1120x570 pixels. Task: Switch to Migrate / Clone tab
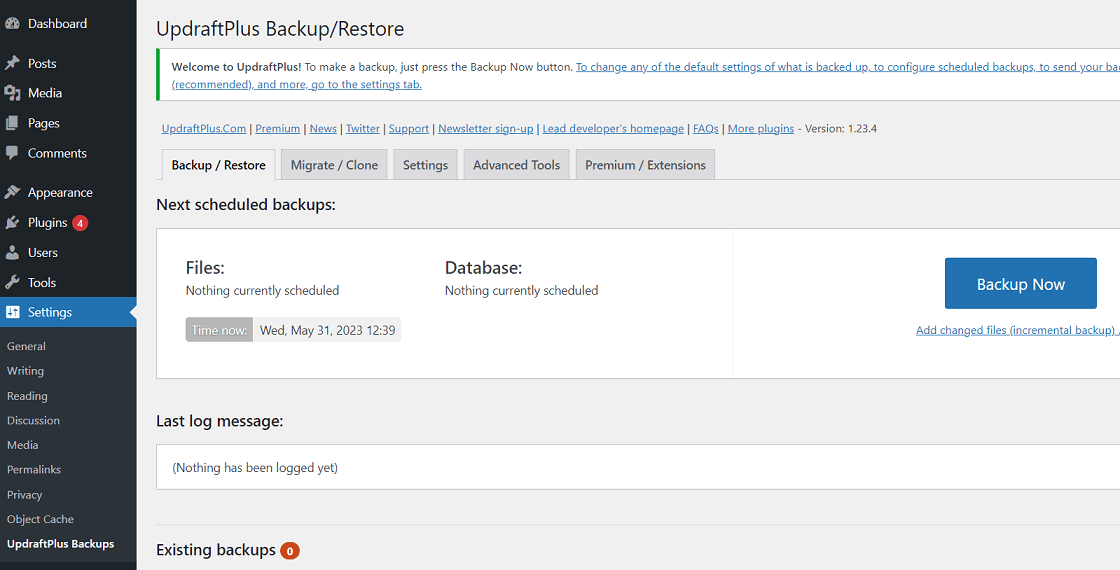point(334,165)
